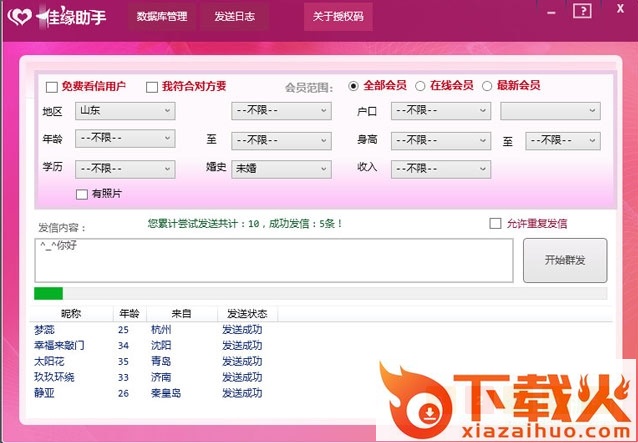Select the row for 梦蕊
The height and width of the screenshot is (443, 638).
tap(321, 330)
